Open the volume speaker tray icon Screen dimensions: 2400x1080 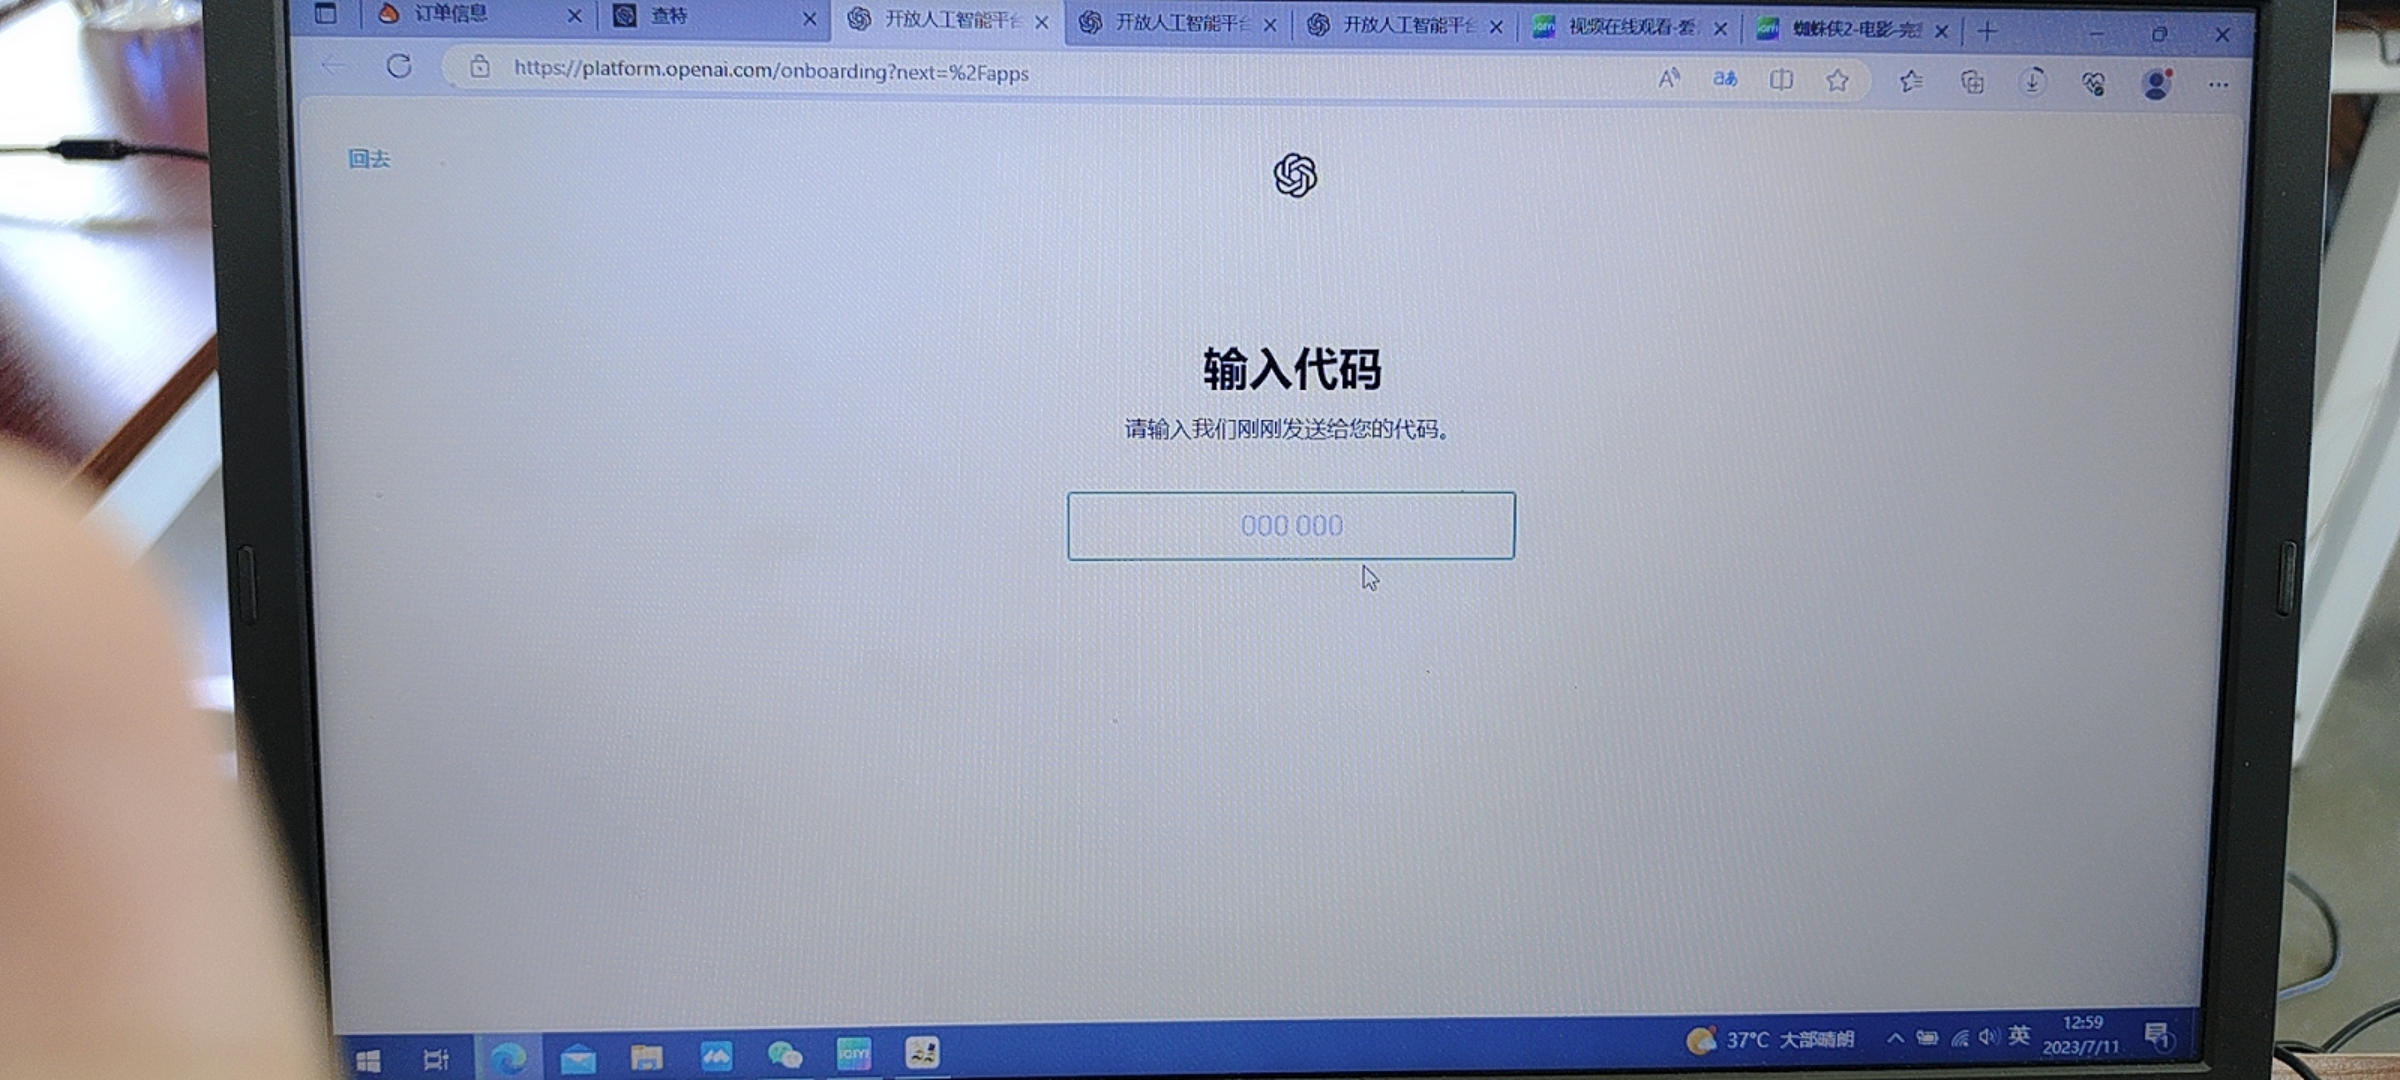pos(1988,1037)
